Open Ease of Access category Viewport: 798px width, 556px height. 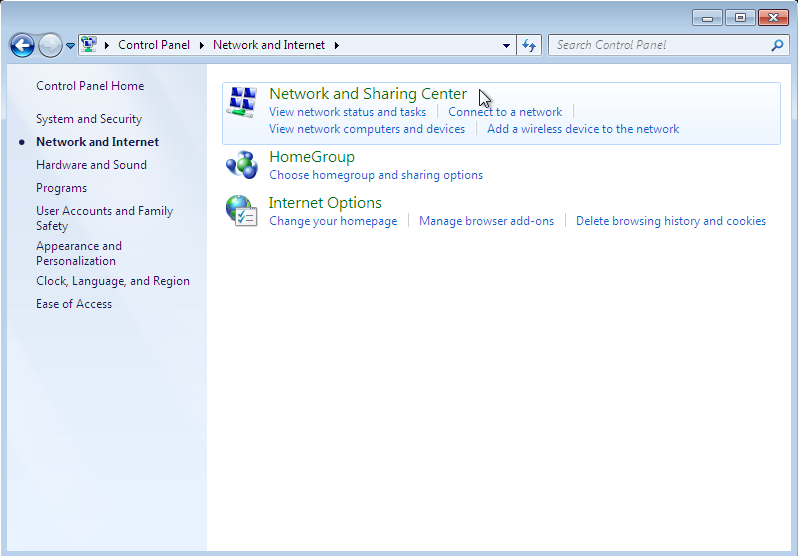[x=74, y=304]
